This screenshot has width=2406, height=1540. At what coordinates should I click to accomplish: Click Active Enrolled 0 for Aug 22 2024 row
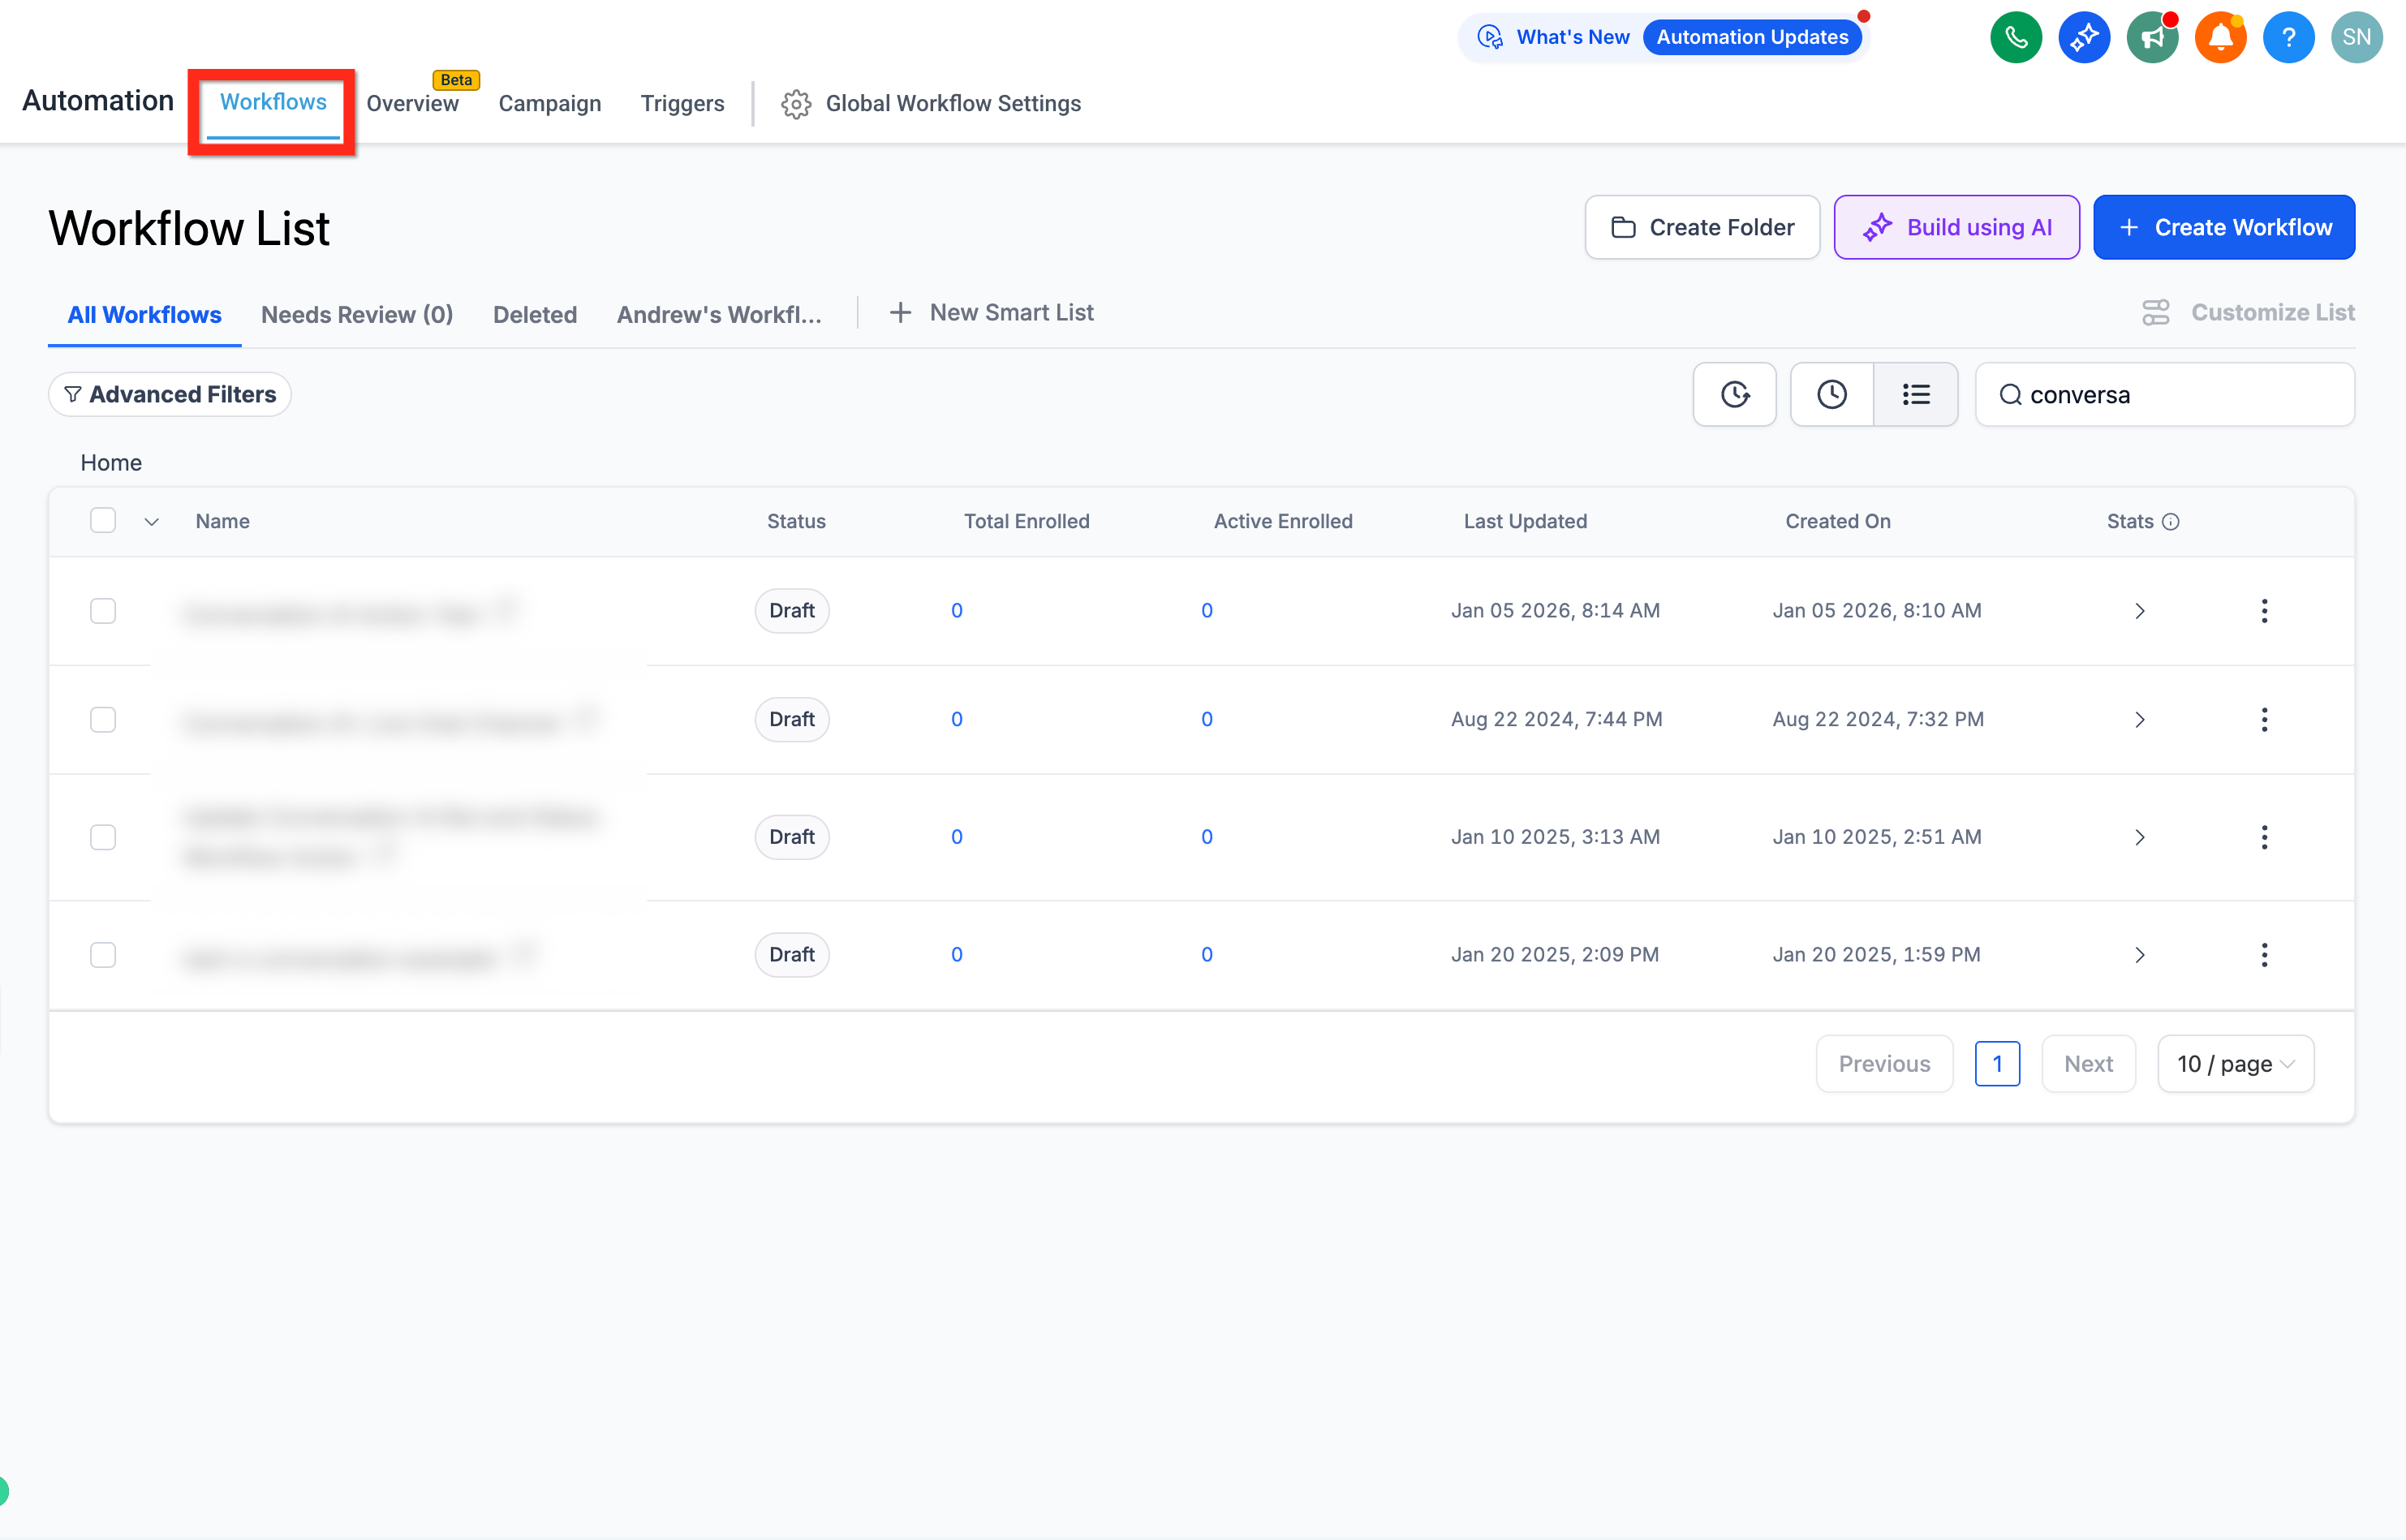[x=1206, y=719]
